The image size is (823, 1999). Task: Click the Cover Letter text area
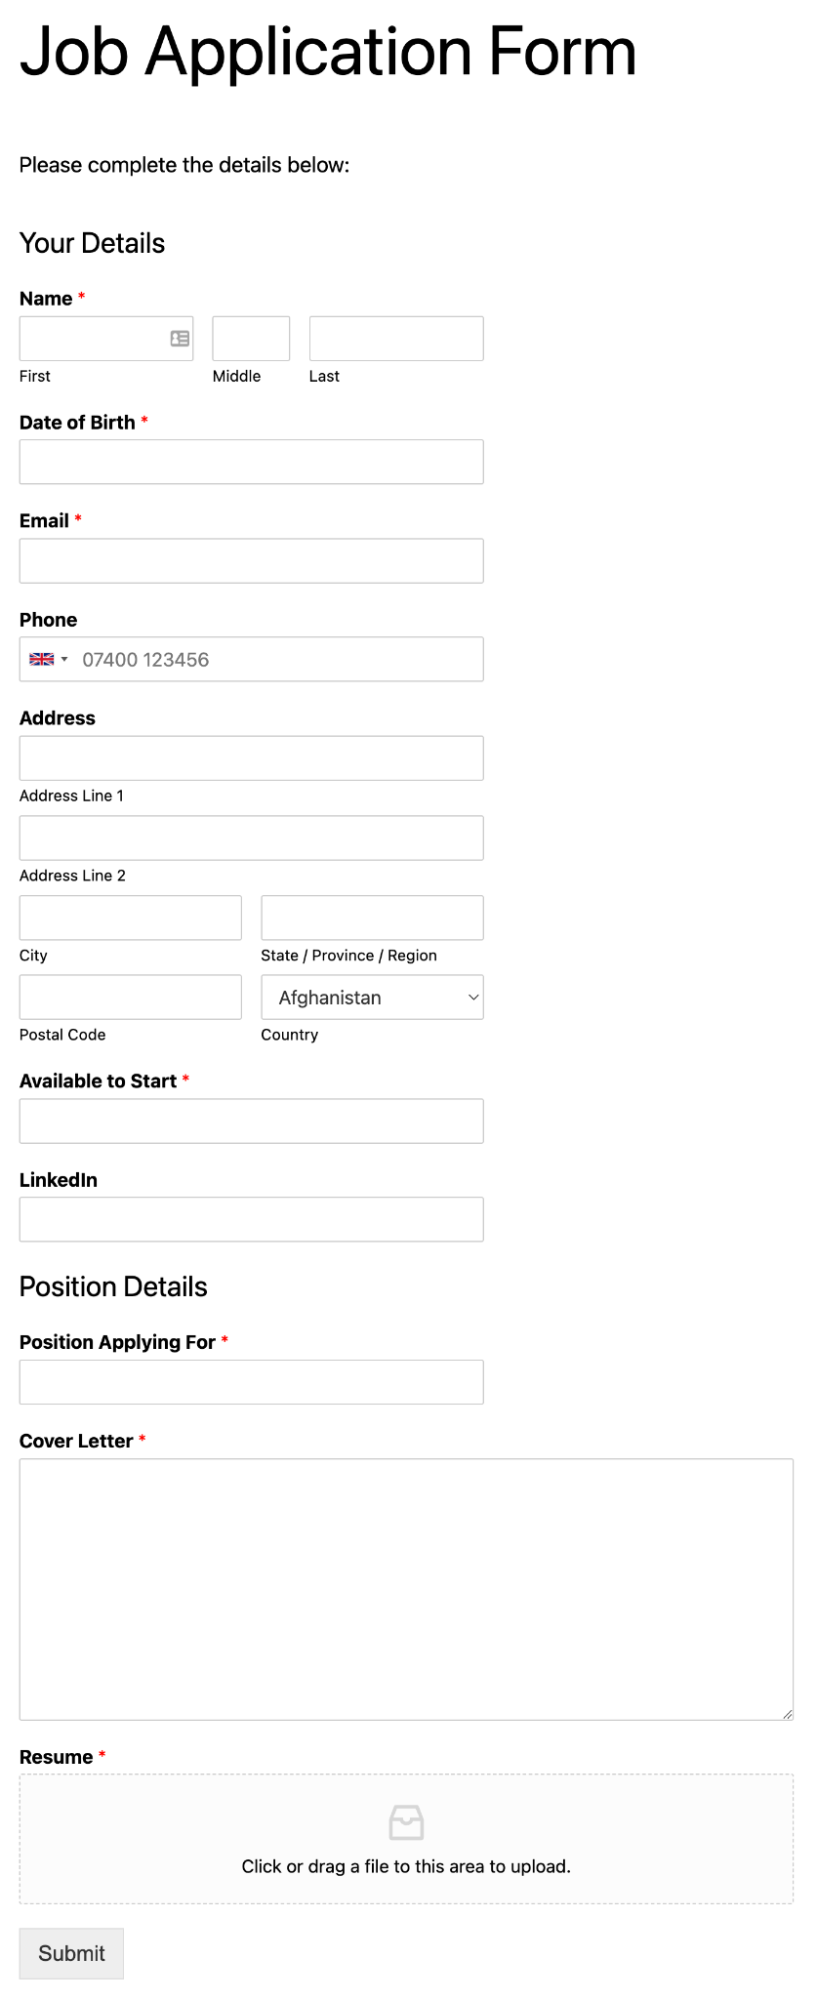[x=406, y=1589]
